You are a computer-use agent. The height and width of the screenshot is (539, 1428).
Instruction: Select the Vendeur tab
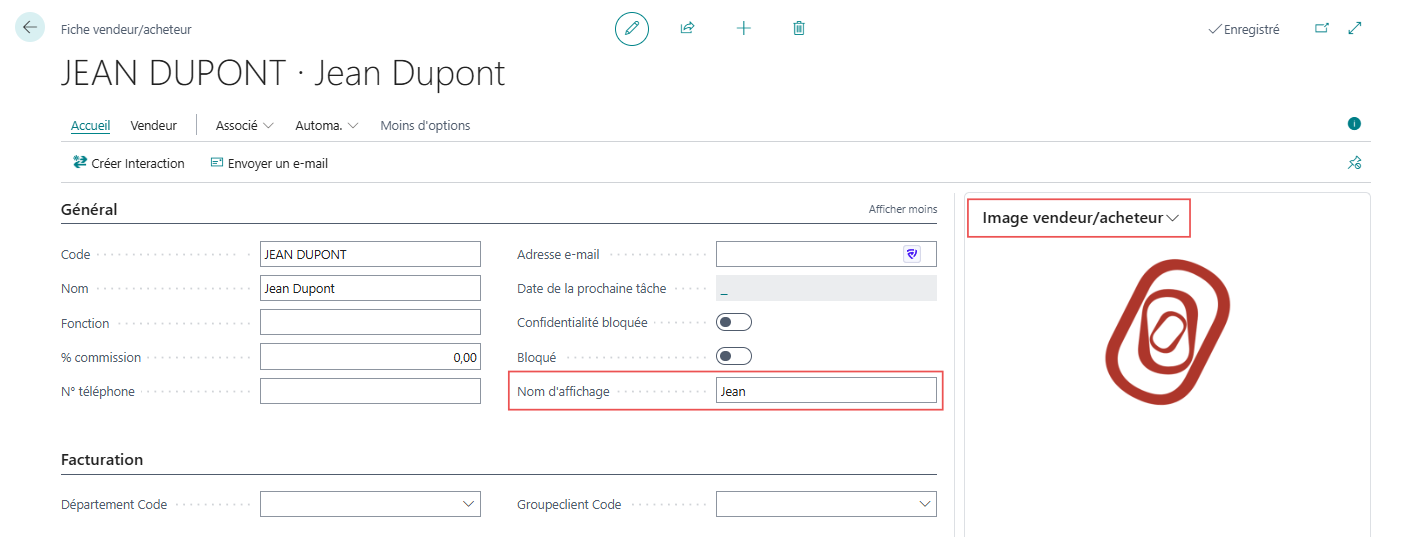click(153, 125)
